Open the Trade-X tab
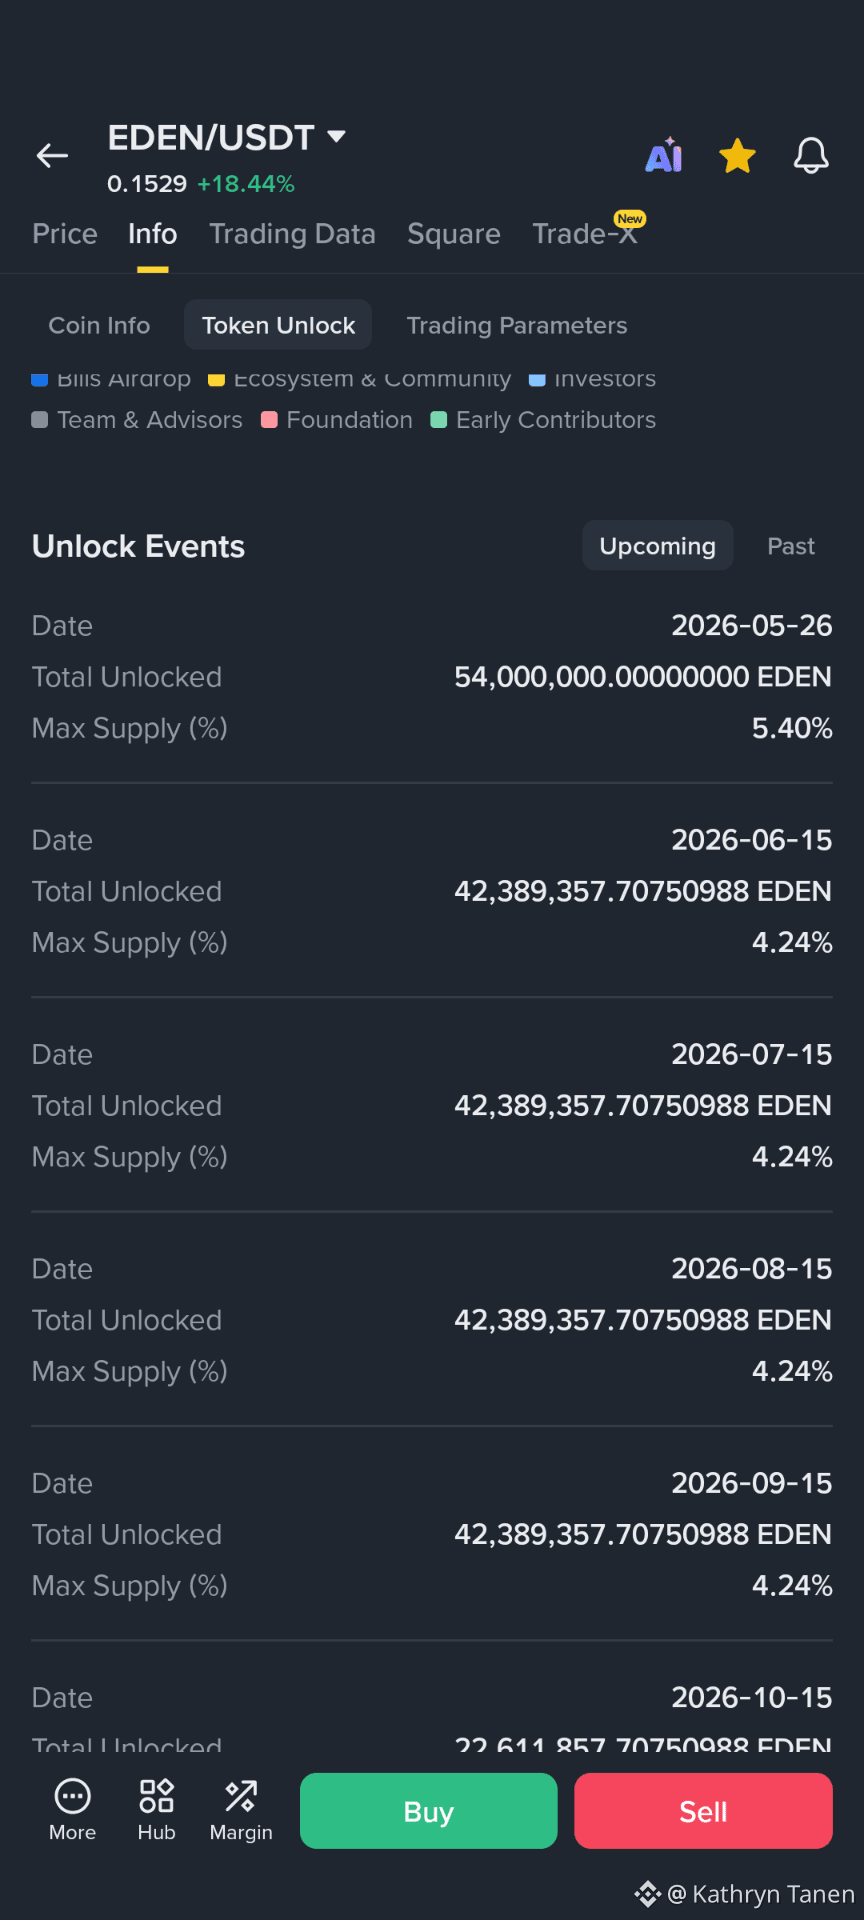This screenshot has width=864, height=1920. (x=585, y=234)
